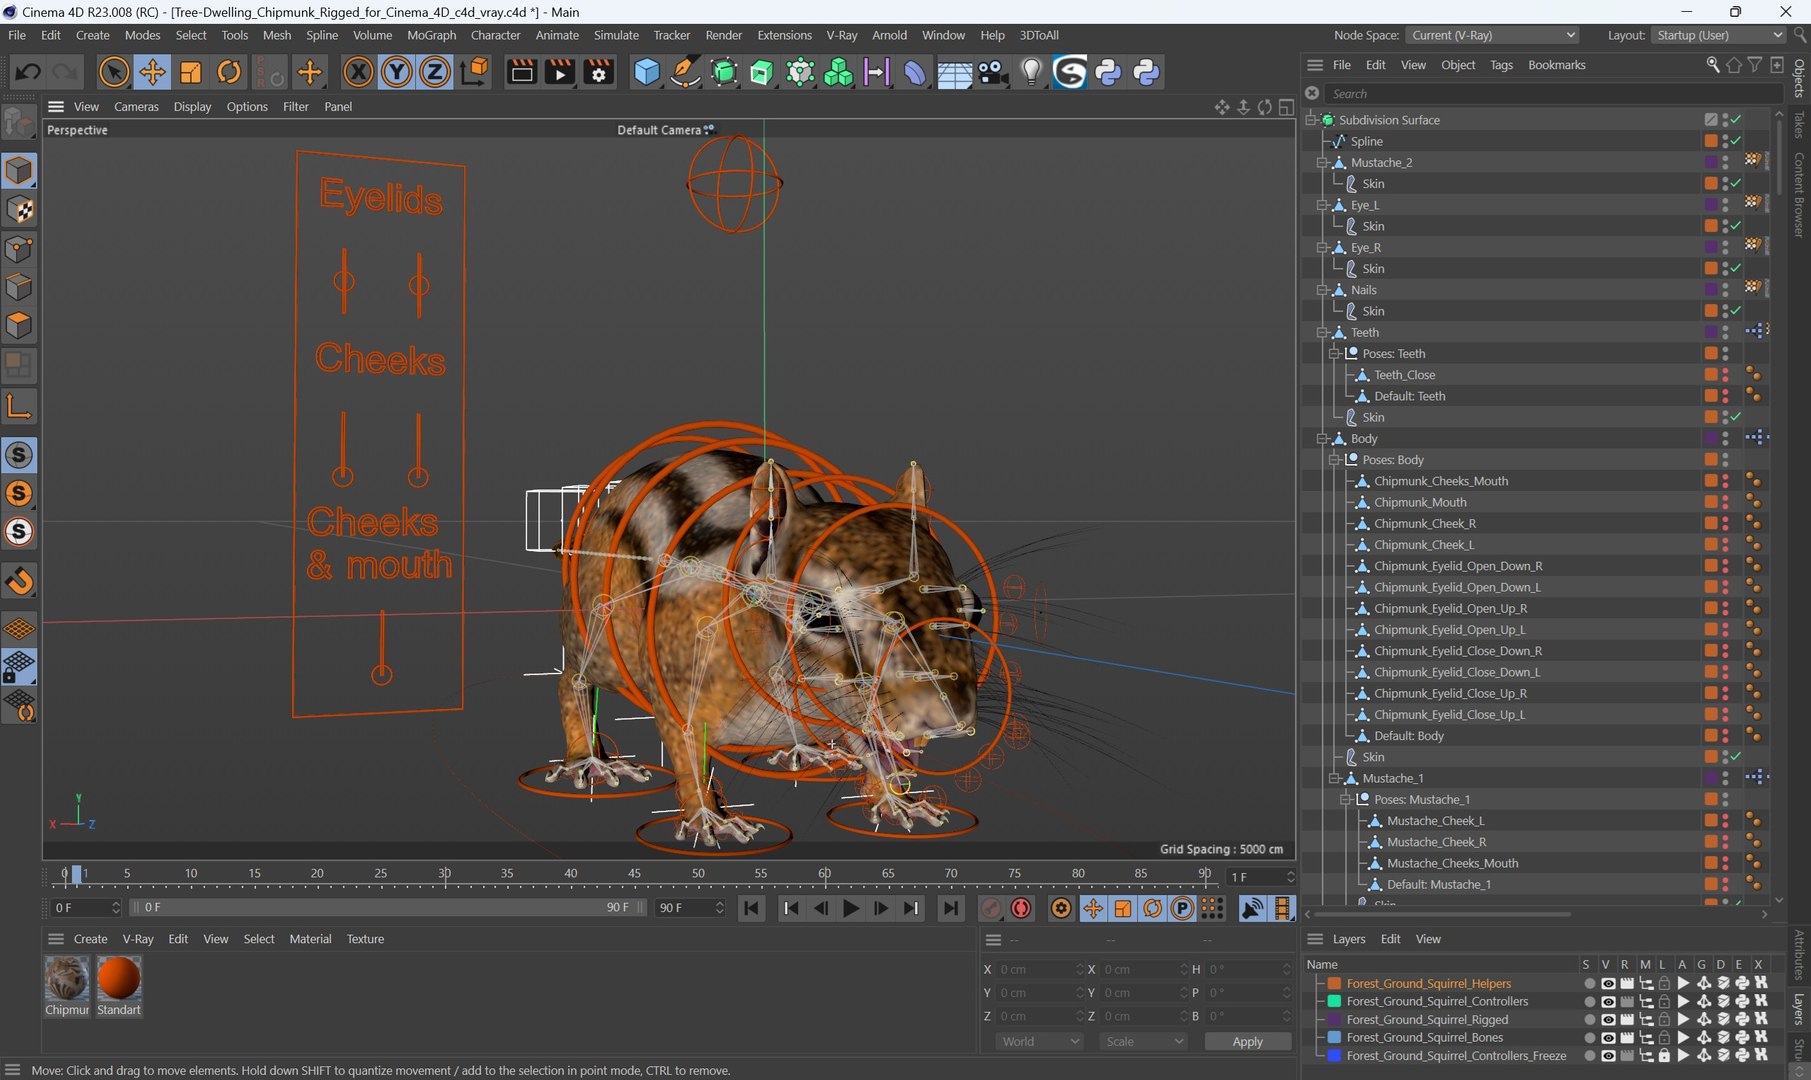The image size is (1811, 1080).
Task: Click the Undo arrow icon
Action: 28,72
